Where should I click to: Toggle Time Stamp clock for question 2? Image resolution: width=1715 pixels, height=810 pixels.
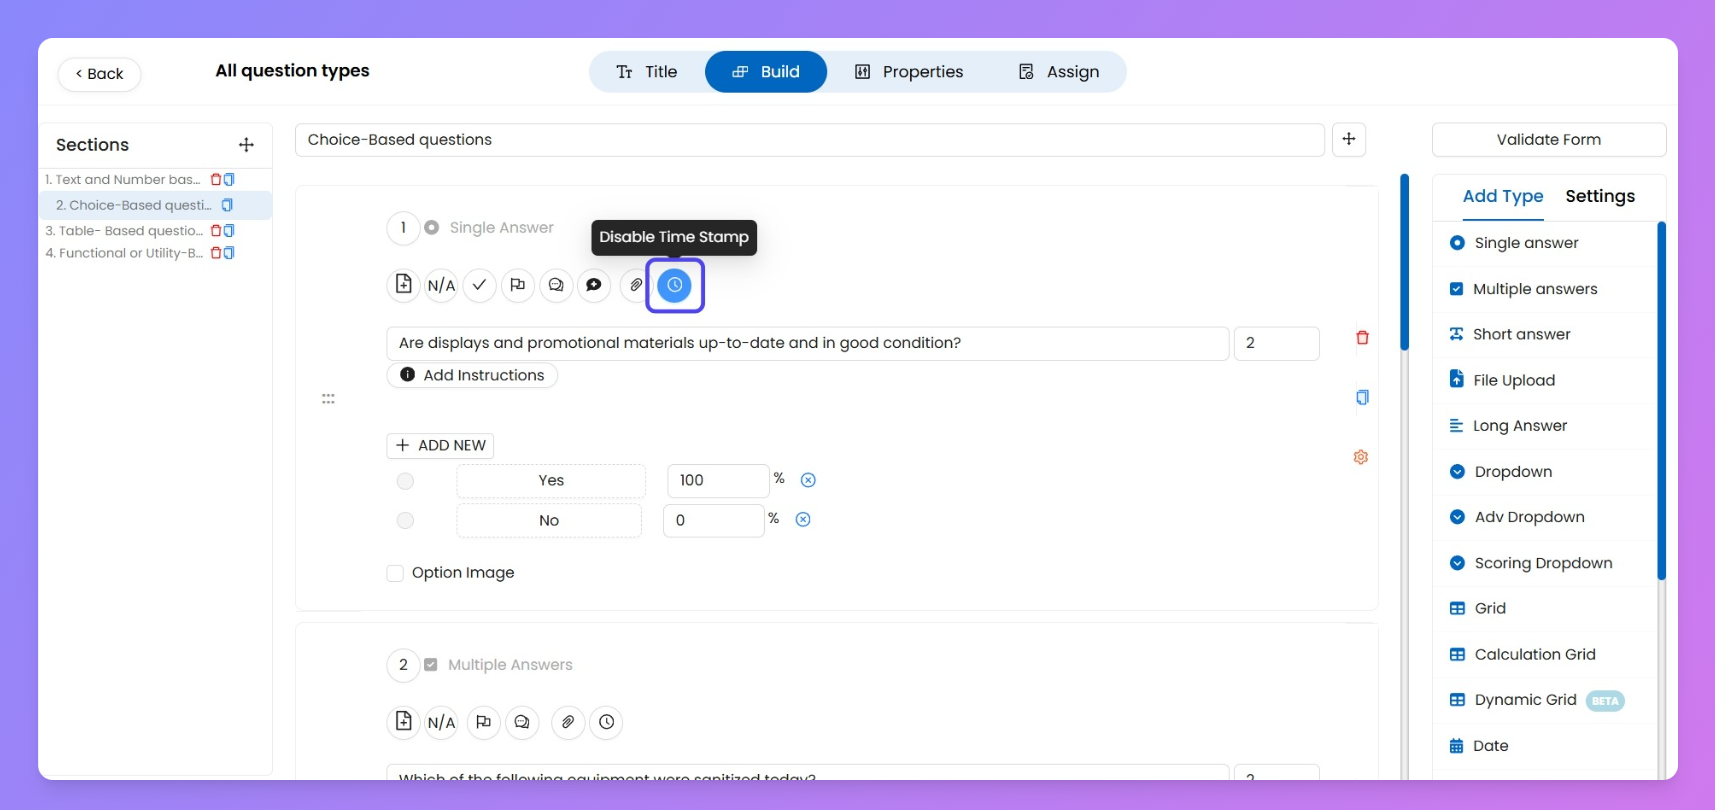click(x=607, y=722)
